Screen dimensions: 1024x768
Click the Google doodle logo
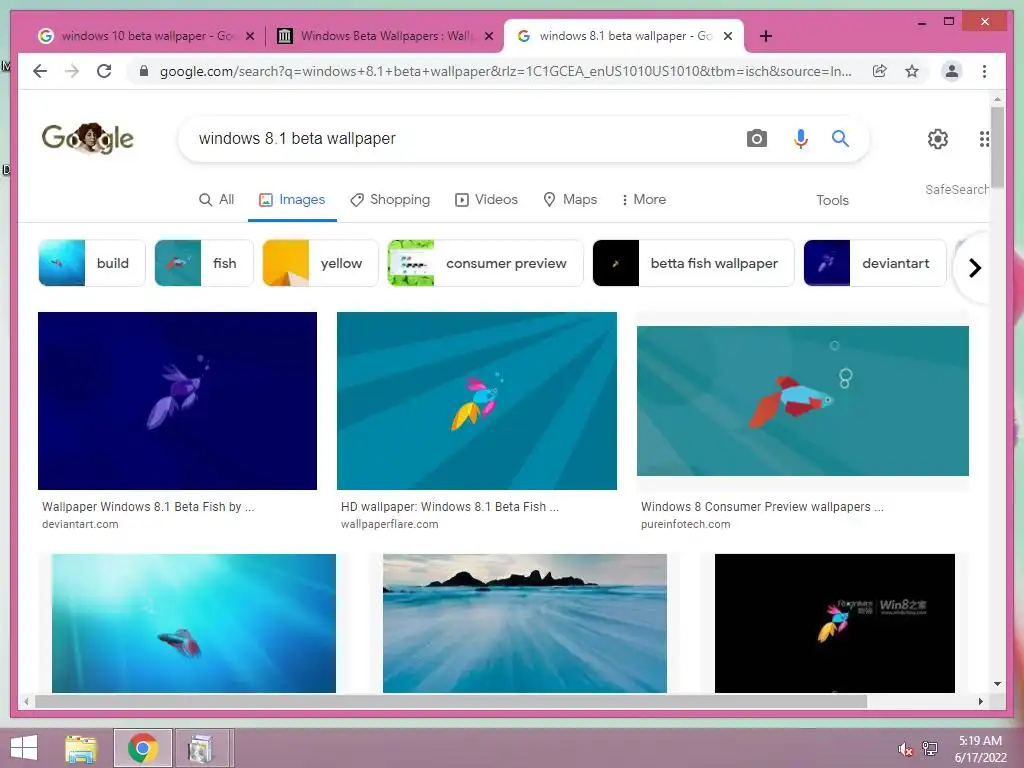[88, 138]
